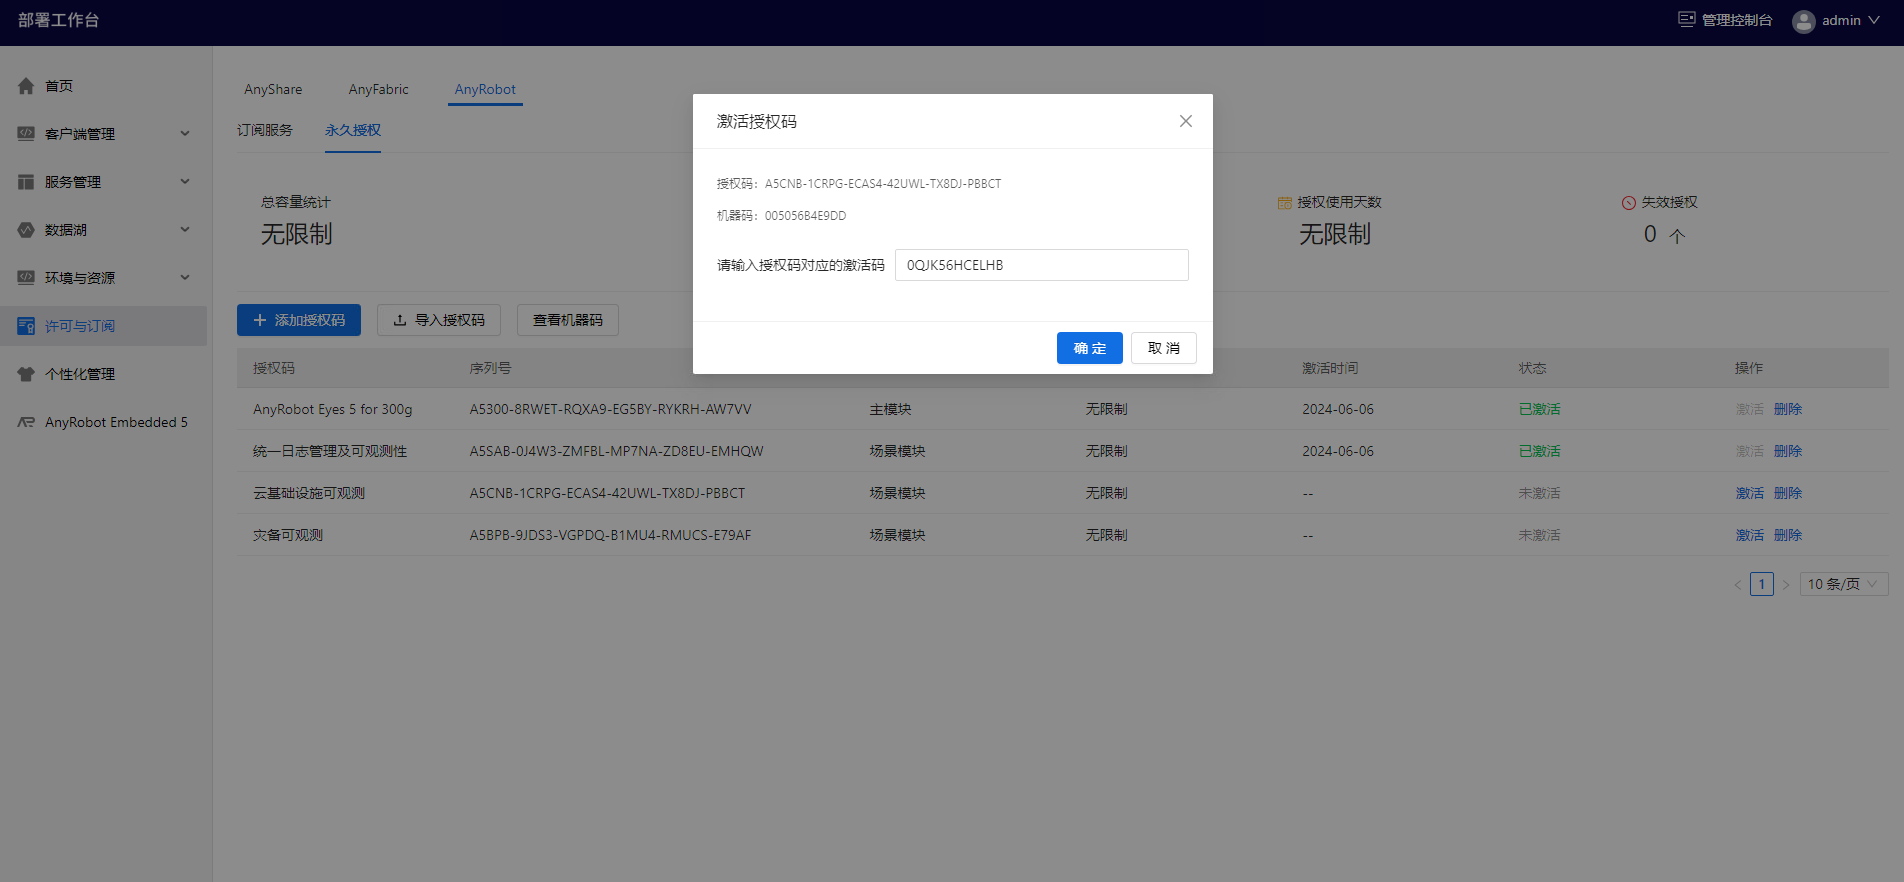The width and height of the screenshot is (1904, 882).
Task: Click the 添加授权码 button
Action: [299, 320]
